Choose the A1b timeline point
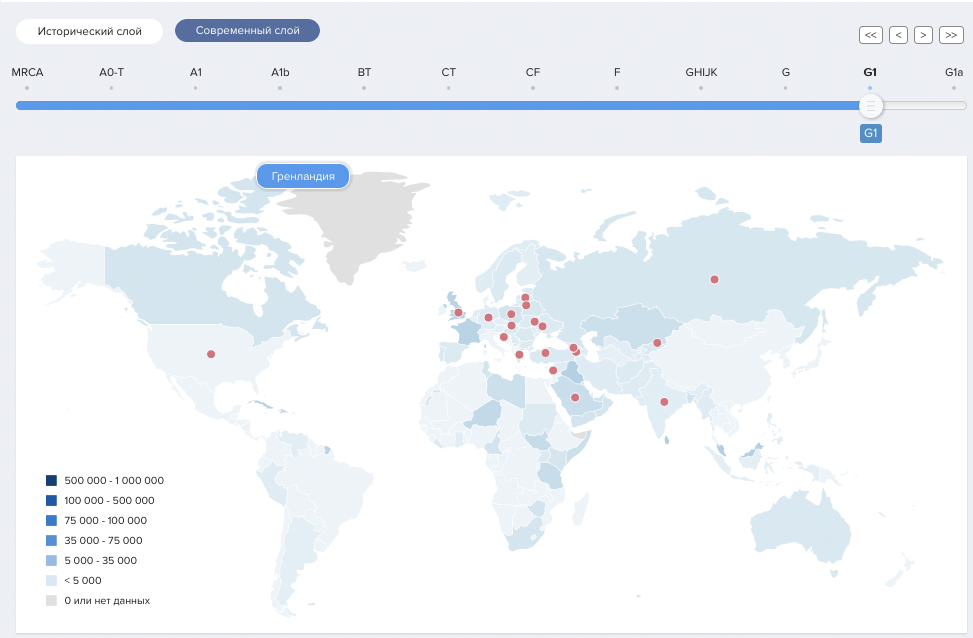 (280, 73)
